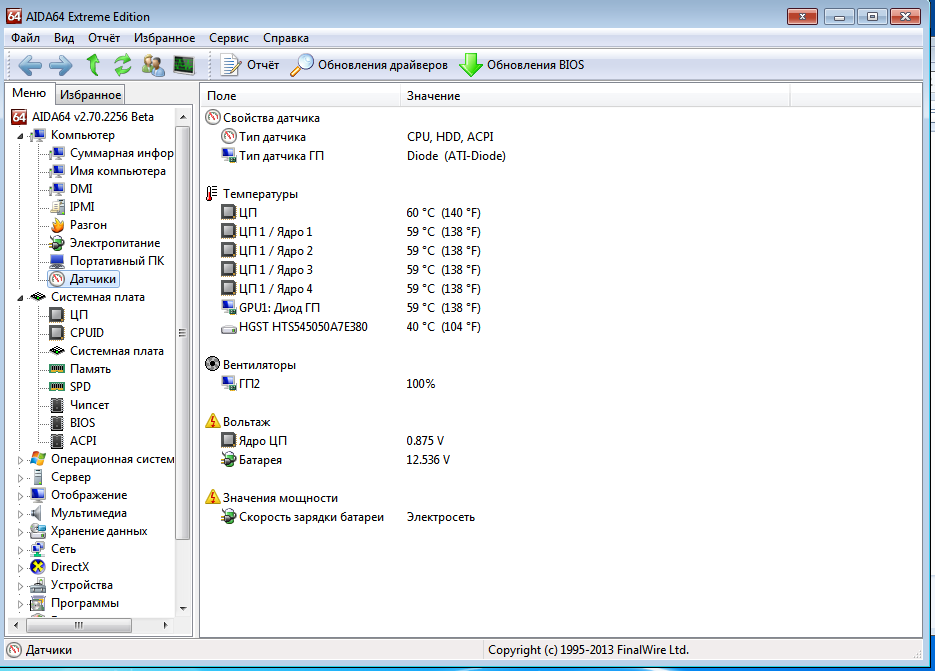Image resolution: width=935 pixels, height=671 pixels.
Task: Click the Чипсет chip icon
Action: point(57,405)
